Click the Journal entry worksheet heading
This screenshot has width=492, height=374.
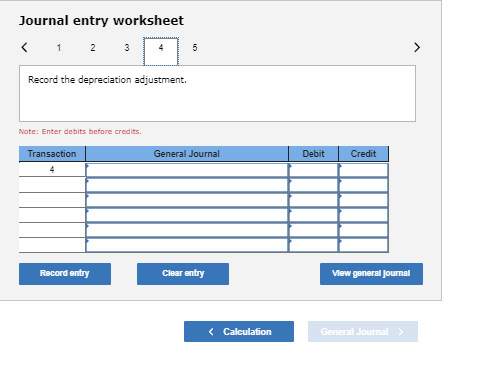coord(101,21)
